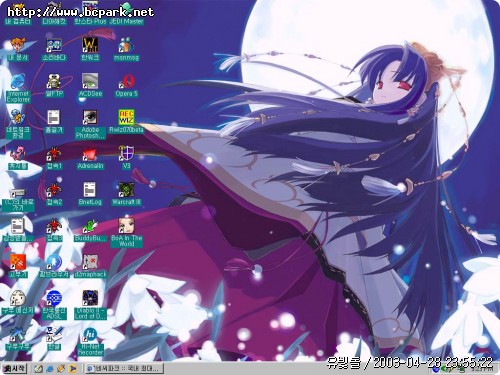500x375 pixels.
Task: Open the 알FTP shortcut
Action: click(x=54, y=85)
